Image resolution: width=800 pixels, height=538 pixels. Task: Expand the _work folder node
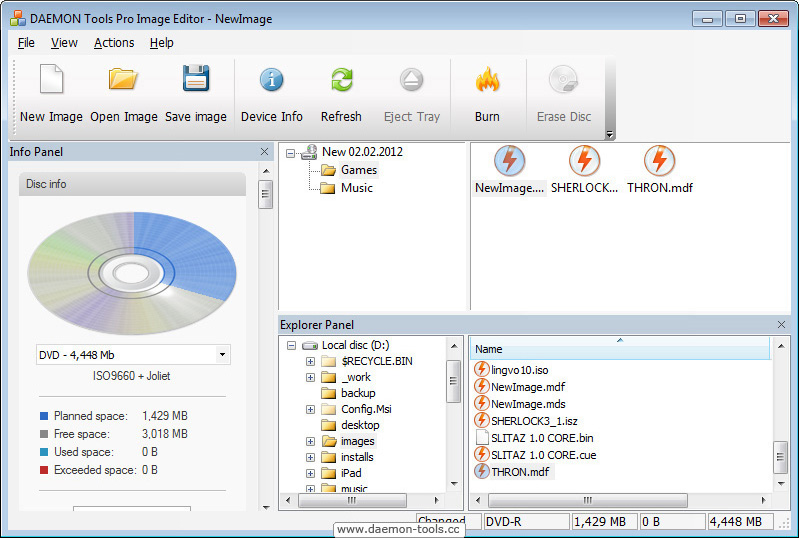coord(310,377)
